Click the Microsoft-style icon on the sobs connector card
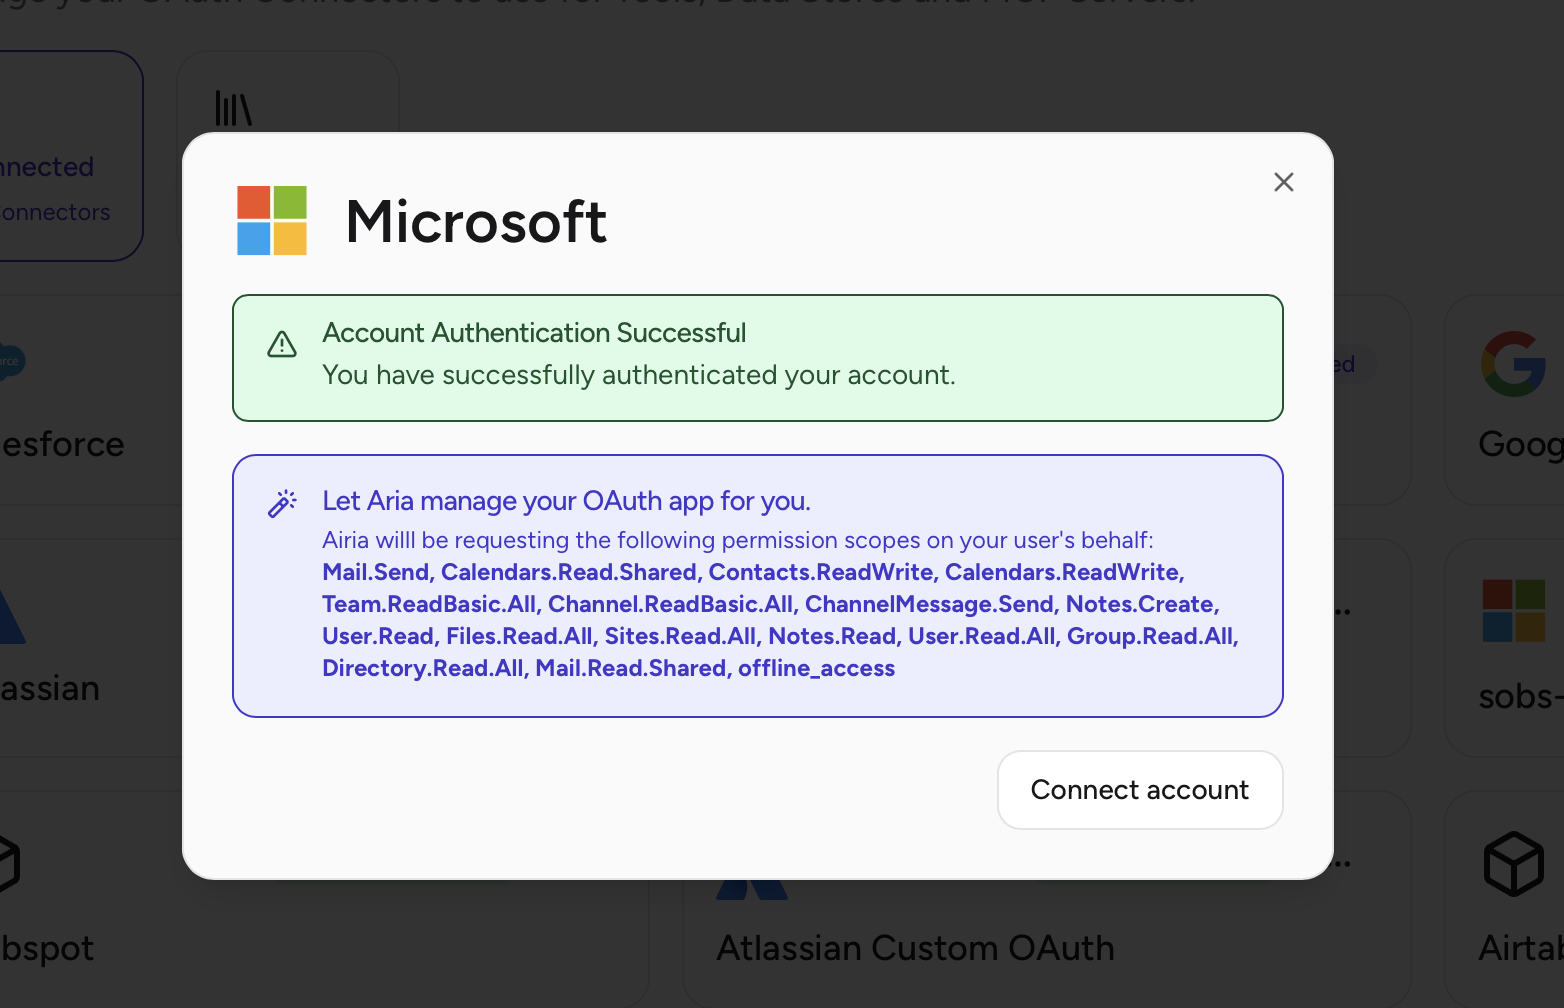The height and width of the screenshot is (1008, 1564). tap(1516, 610)
